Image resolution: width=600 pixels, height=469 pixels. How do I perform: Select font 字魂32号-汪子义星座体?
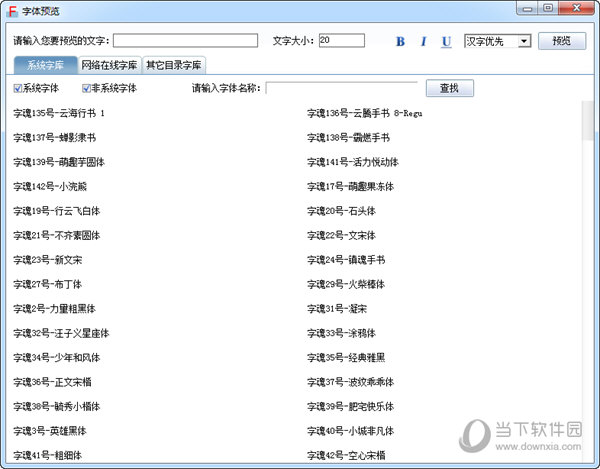(x=61, y=334)
